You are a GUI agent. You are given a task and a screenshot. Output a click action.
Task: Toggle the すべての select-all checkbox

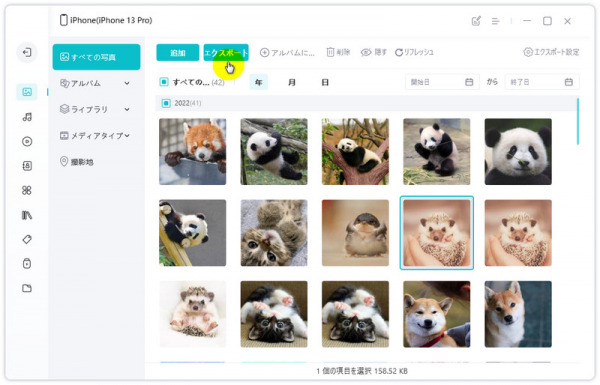point(164,82)
